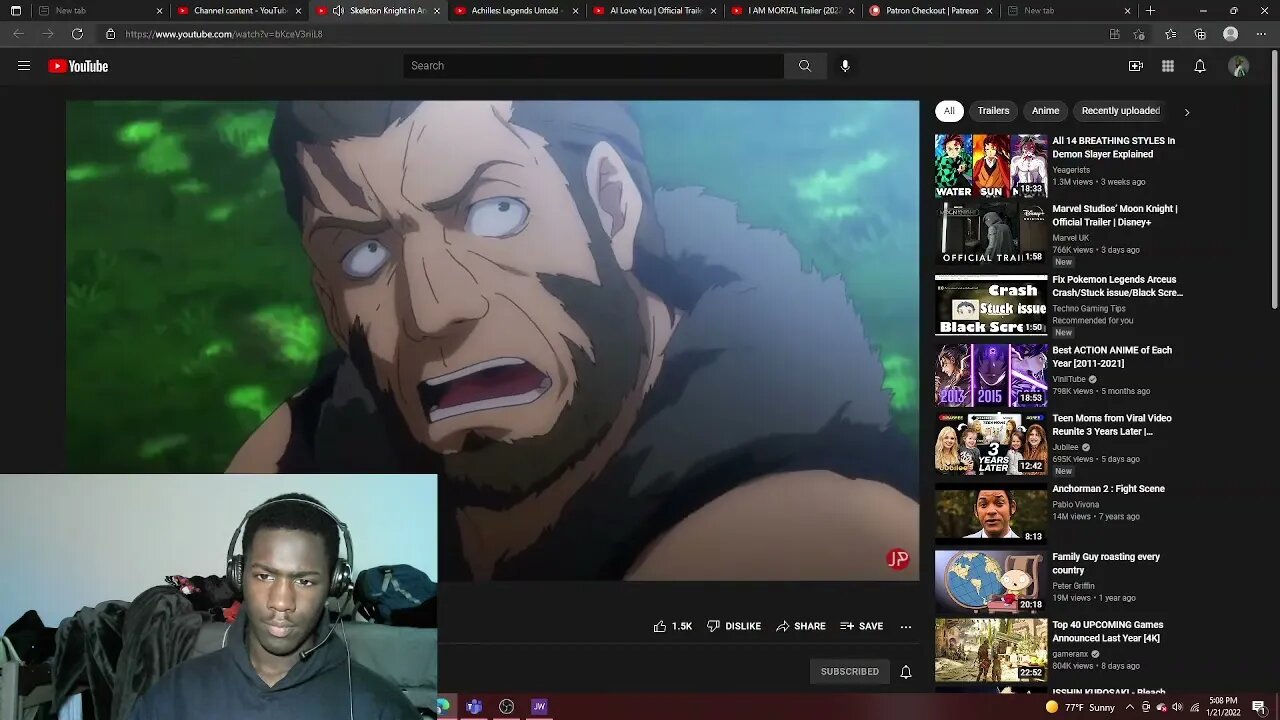This screenshot has height=720, width=1280.
Task: Go to the YouTube home logo
Action: (78, 66)
